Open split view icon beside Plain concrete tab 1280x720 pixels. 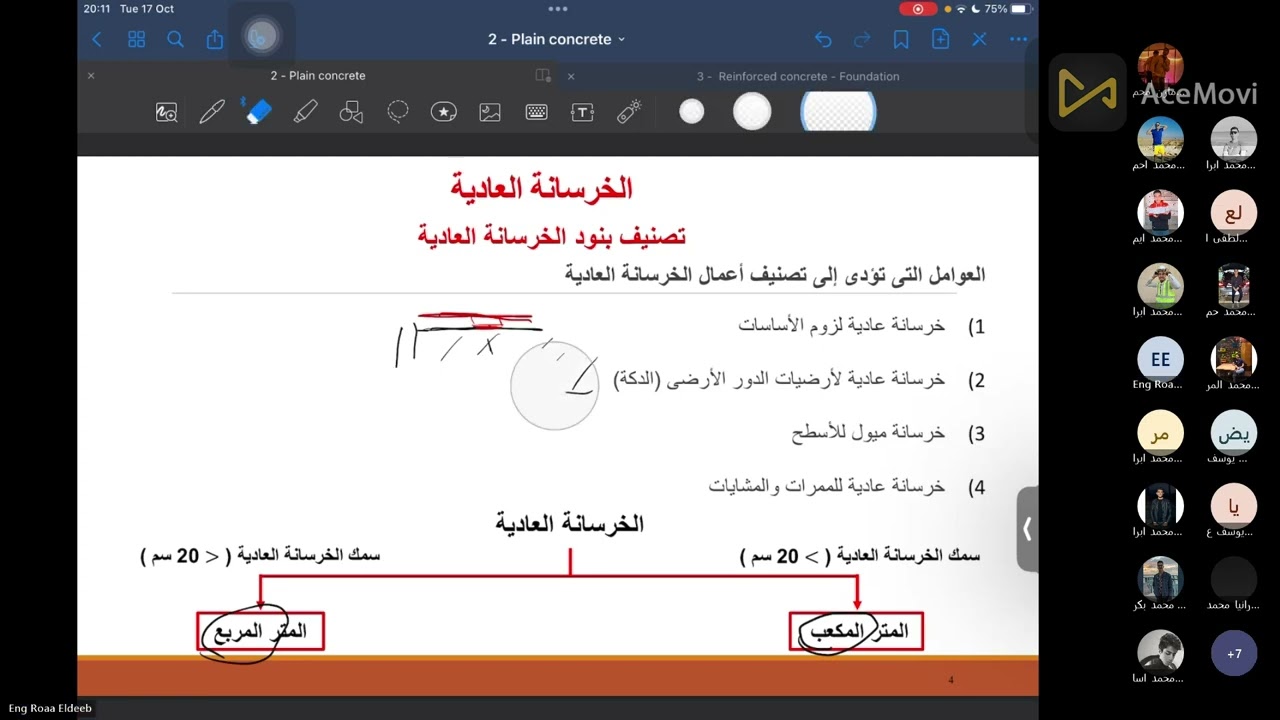543,76
